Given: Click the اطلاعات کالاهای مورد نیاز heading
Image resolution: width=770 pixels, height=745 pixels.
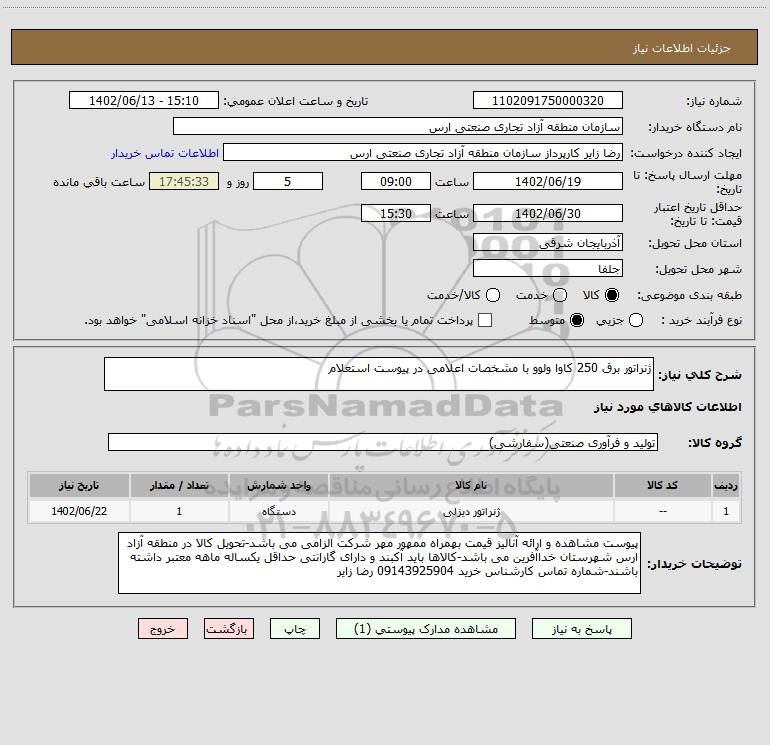Looking at the screenshot, I should 667,407.
